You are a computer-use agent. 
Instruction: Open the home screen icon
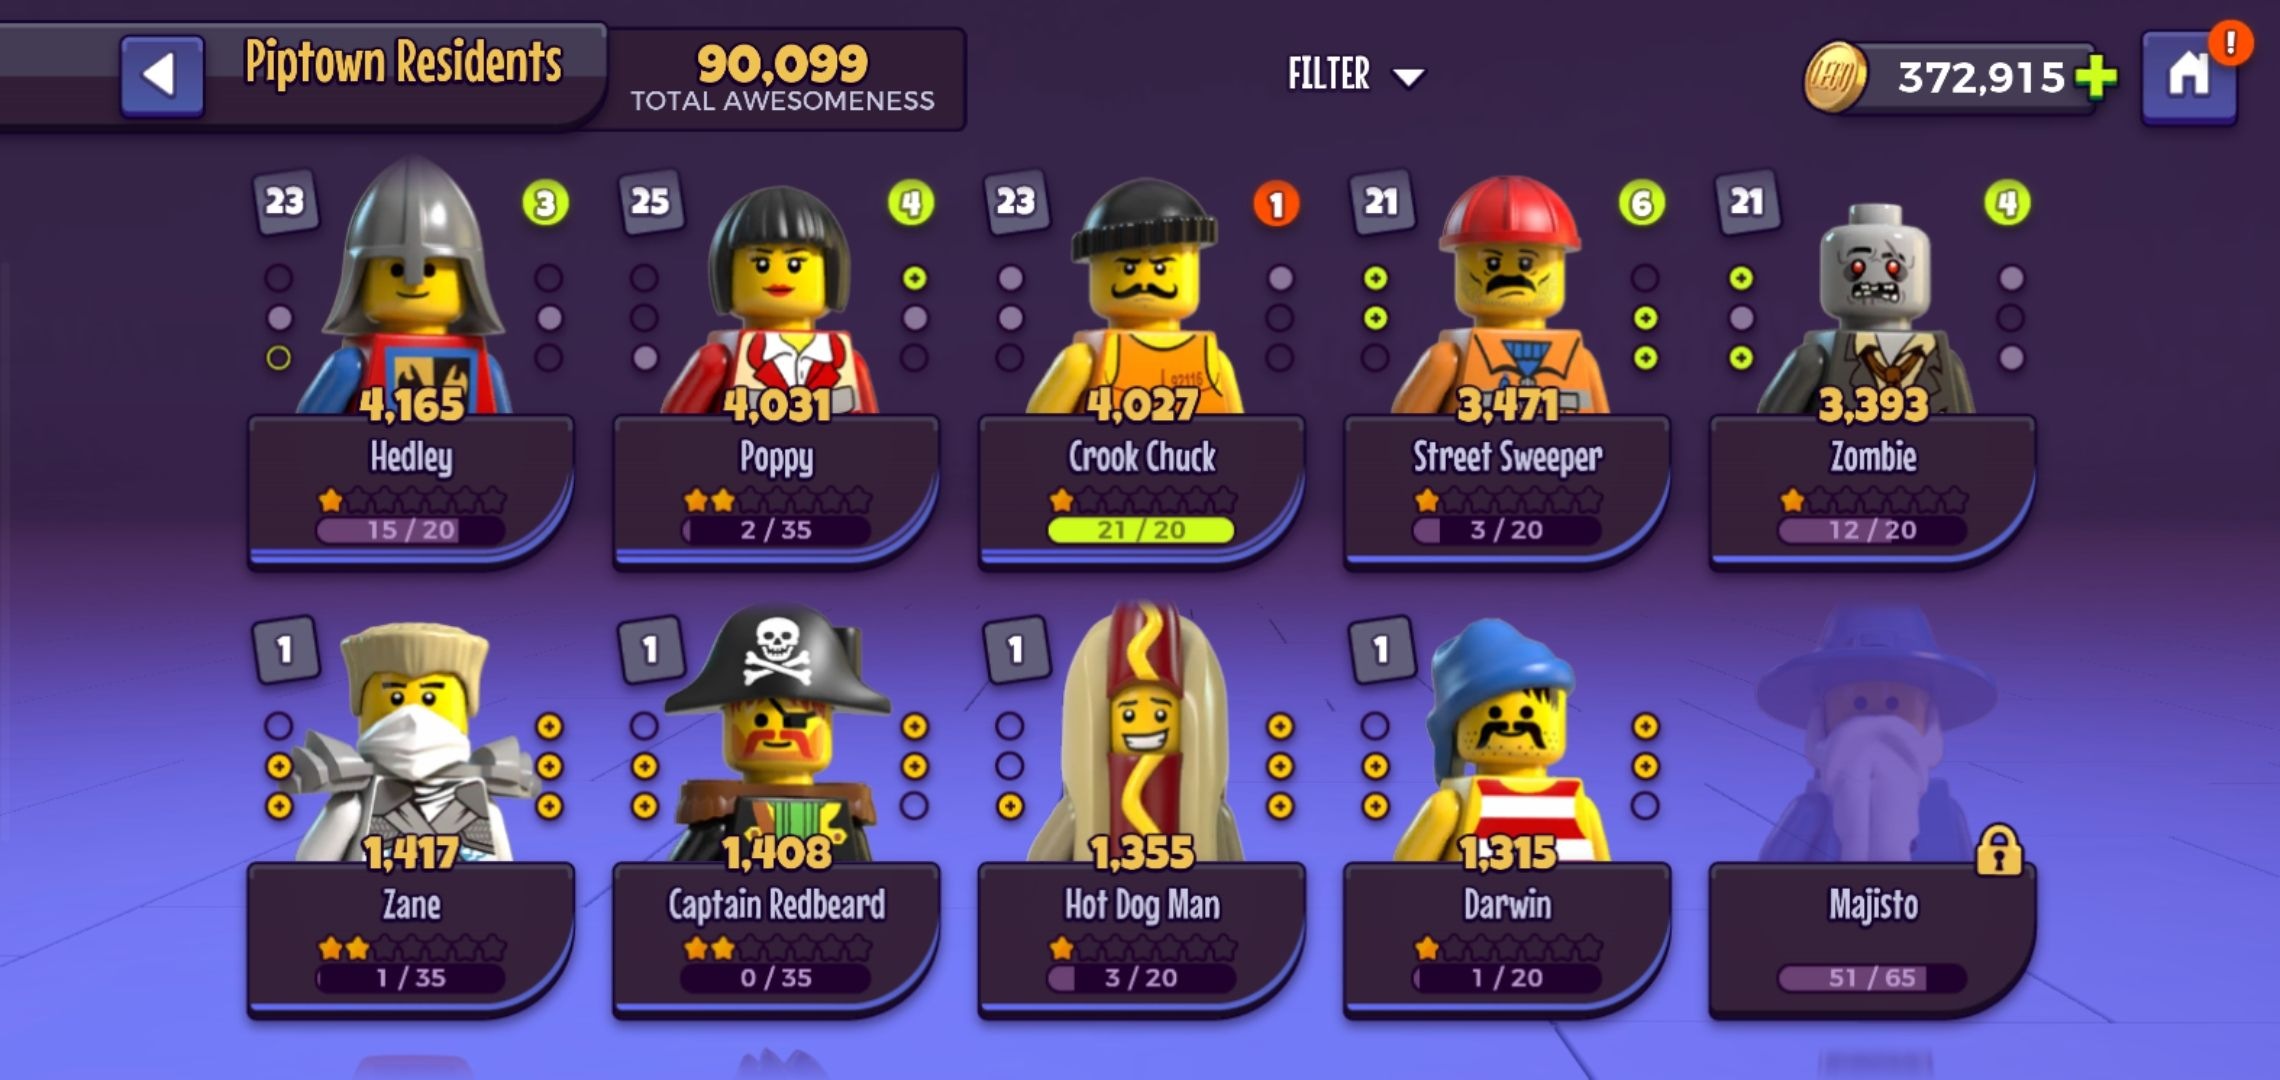(x=2188, y=76)
